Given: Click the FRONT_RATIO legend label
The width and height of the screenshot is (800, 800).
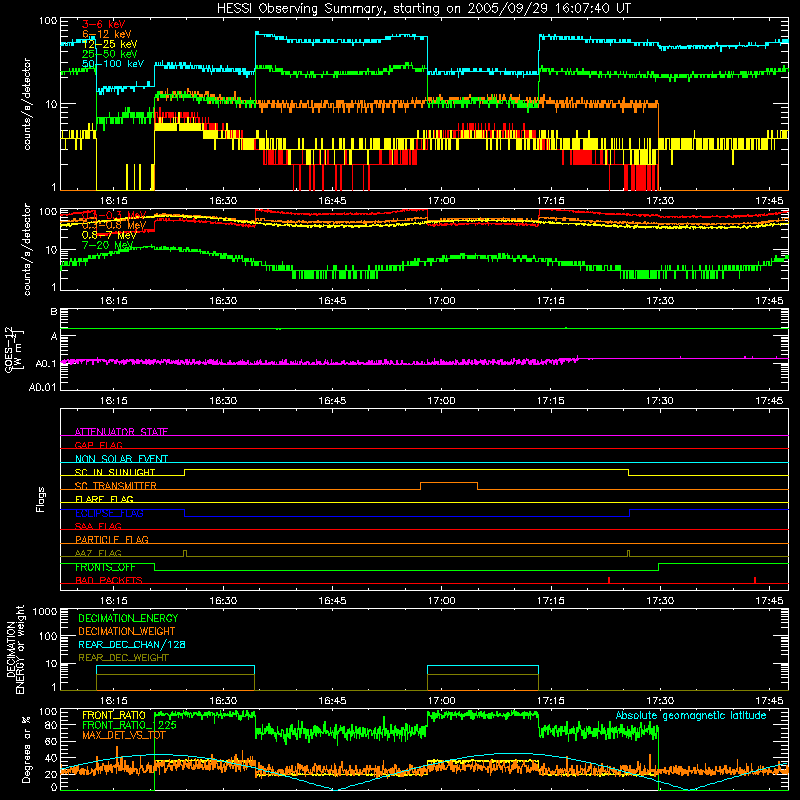Looking at the screenshot, I should click(x=114, y=715).
